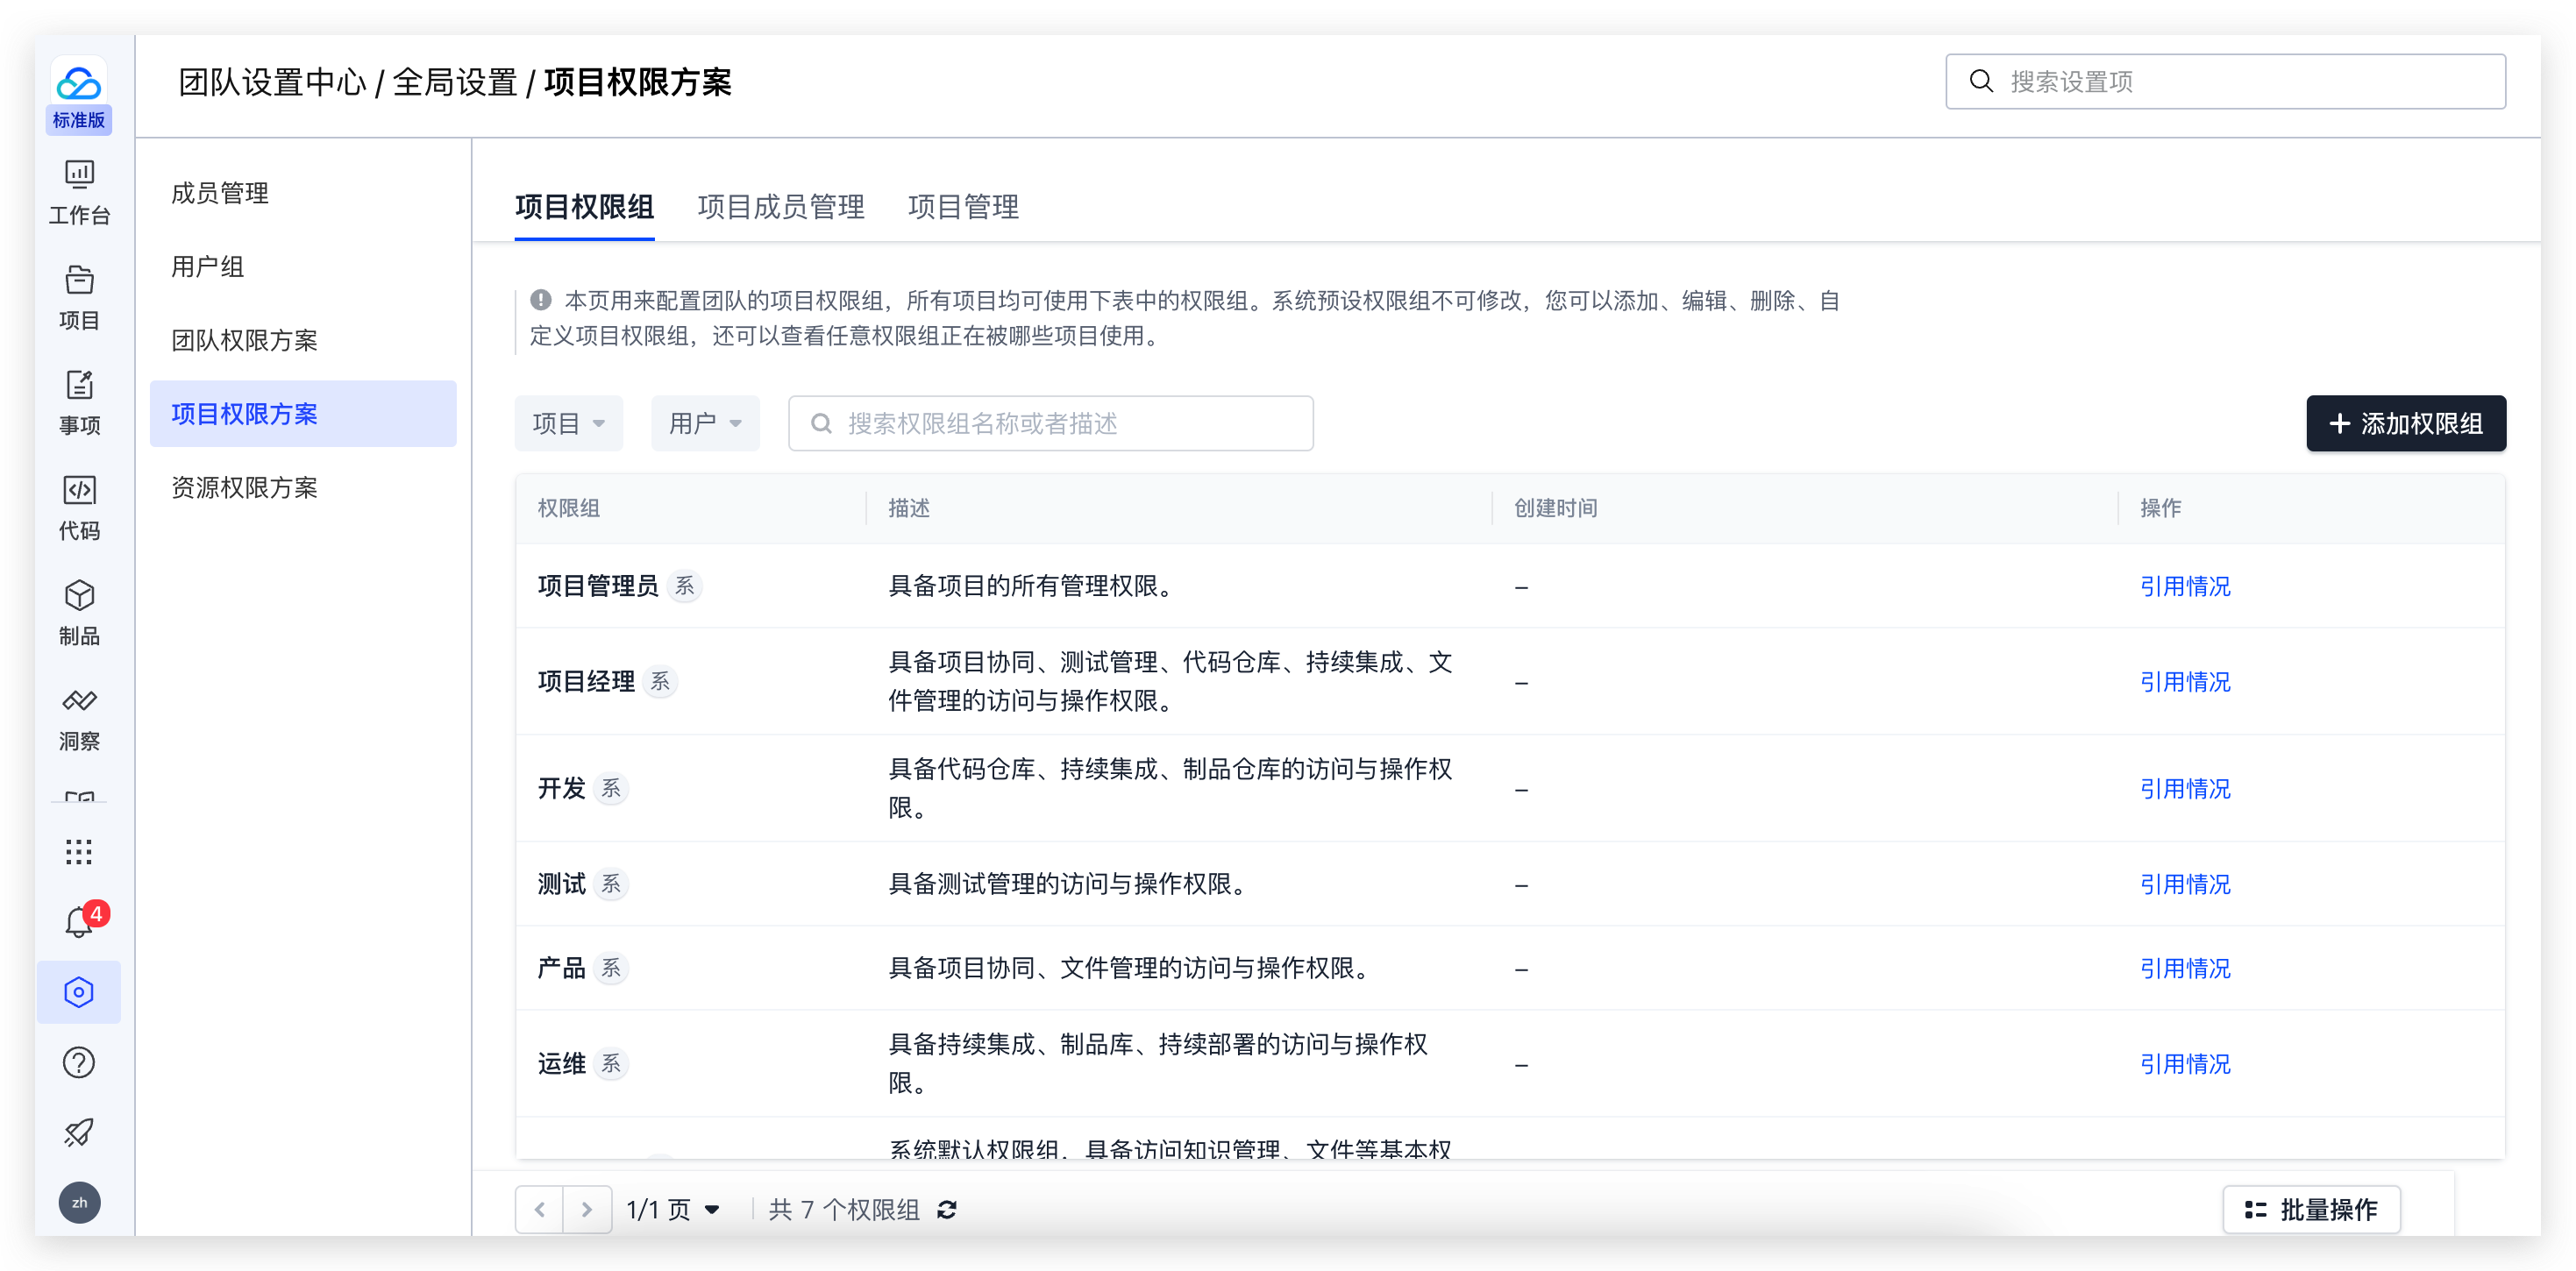Click the 创建时间 column header
The height and width of the screenshot is (1271, 2576).
(1555, 508)
